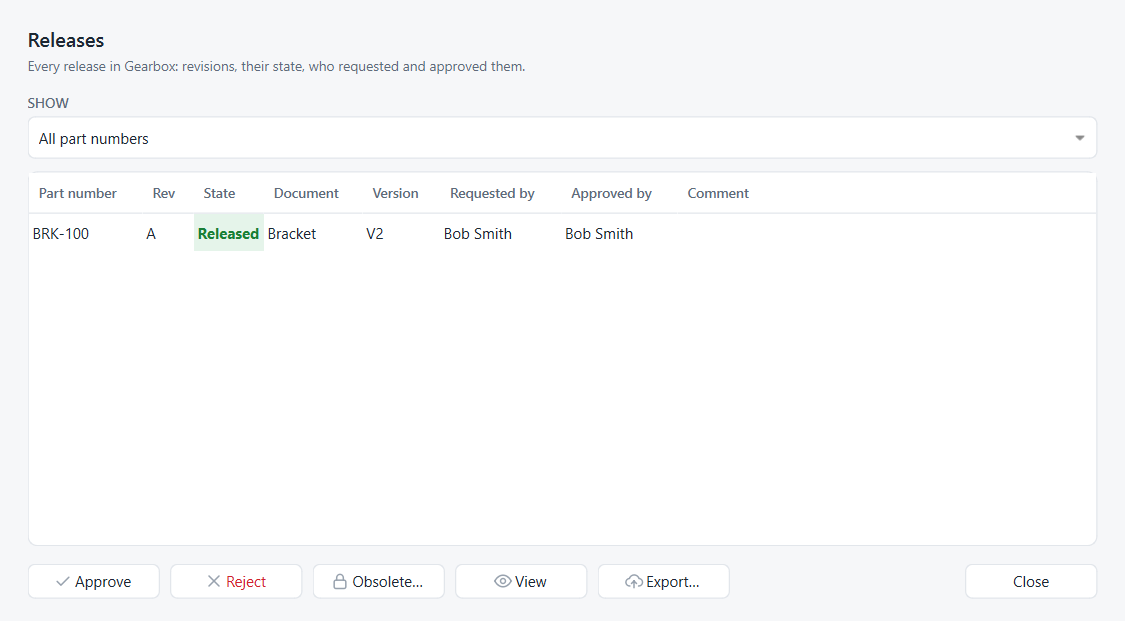This screenshot has height=621, width=1125.
Task: Click the Rev column header
Action: (x=164, y=194)
